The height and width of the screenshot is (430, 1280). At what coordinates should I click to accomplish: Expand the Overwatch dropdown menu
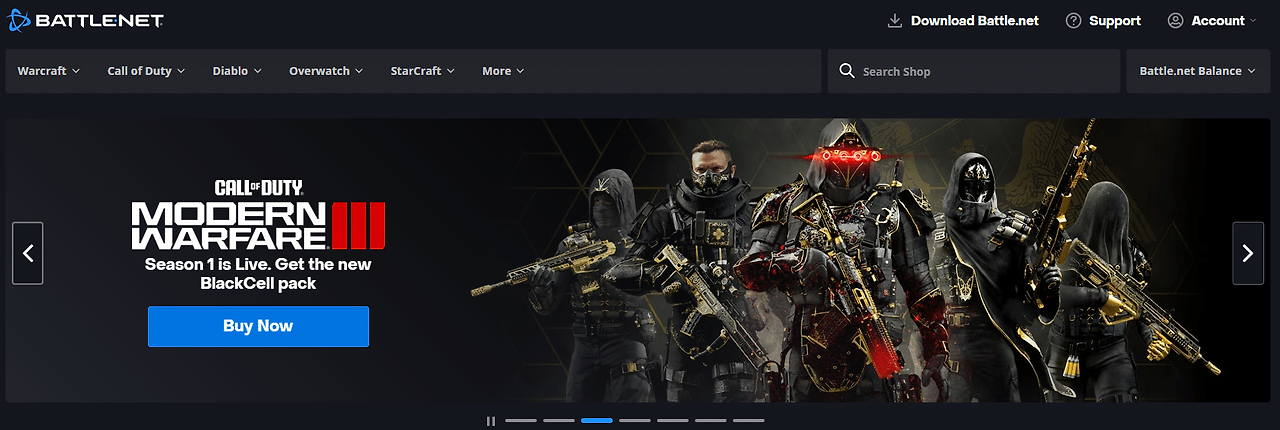click(x=326, y=71)
